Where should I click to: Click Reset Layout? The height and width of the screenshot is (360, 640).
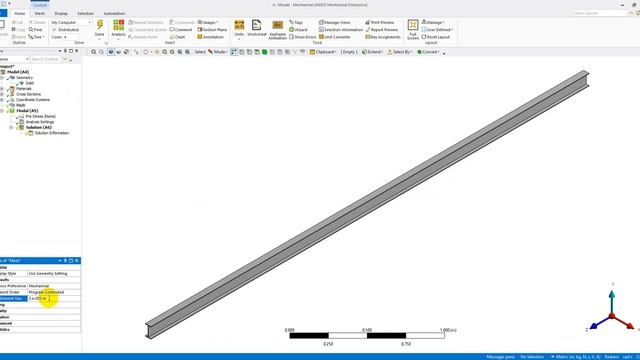436,37
